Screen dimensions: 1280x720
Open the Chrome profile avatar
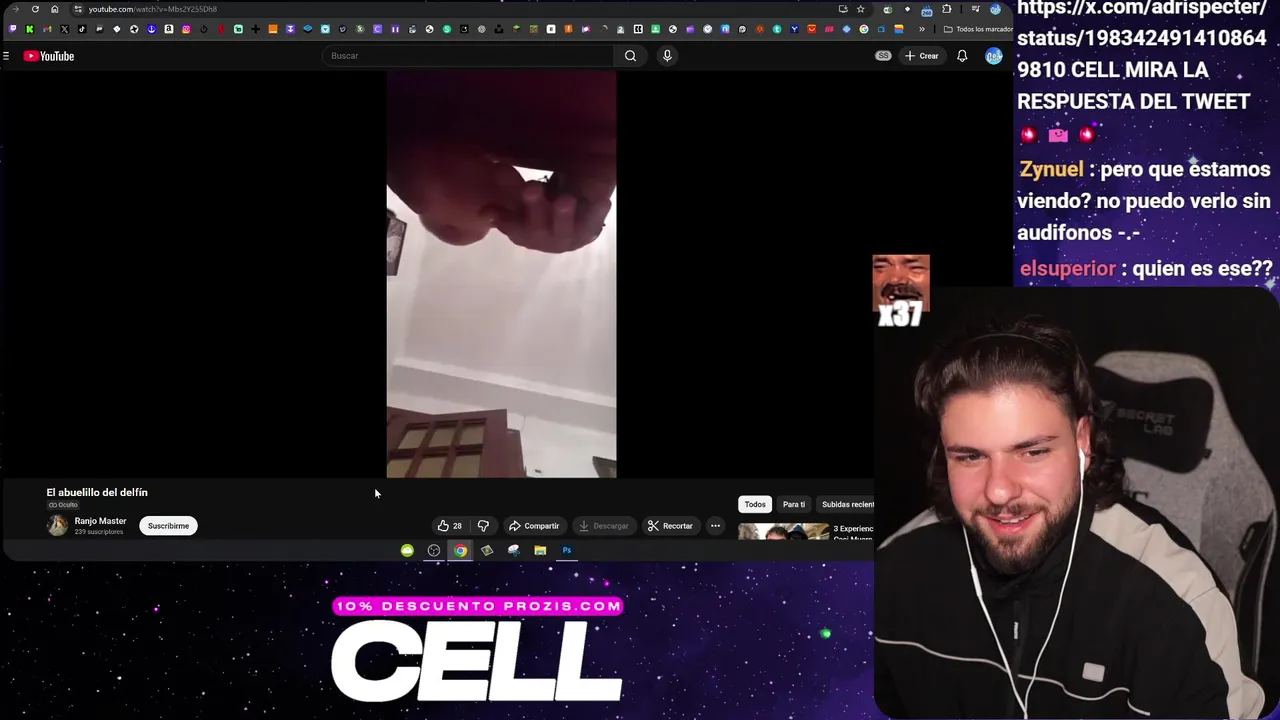995,9
